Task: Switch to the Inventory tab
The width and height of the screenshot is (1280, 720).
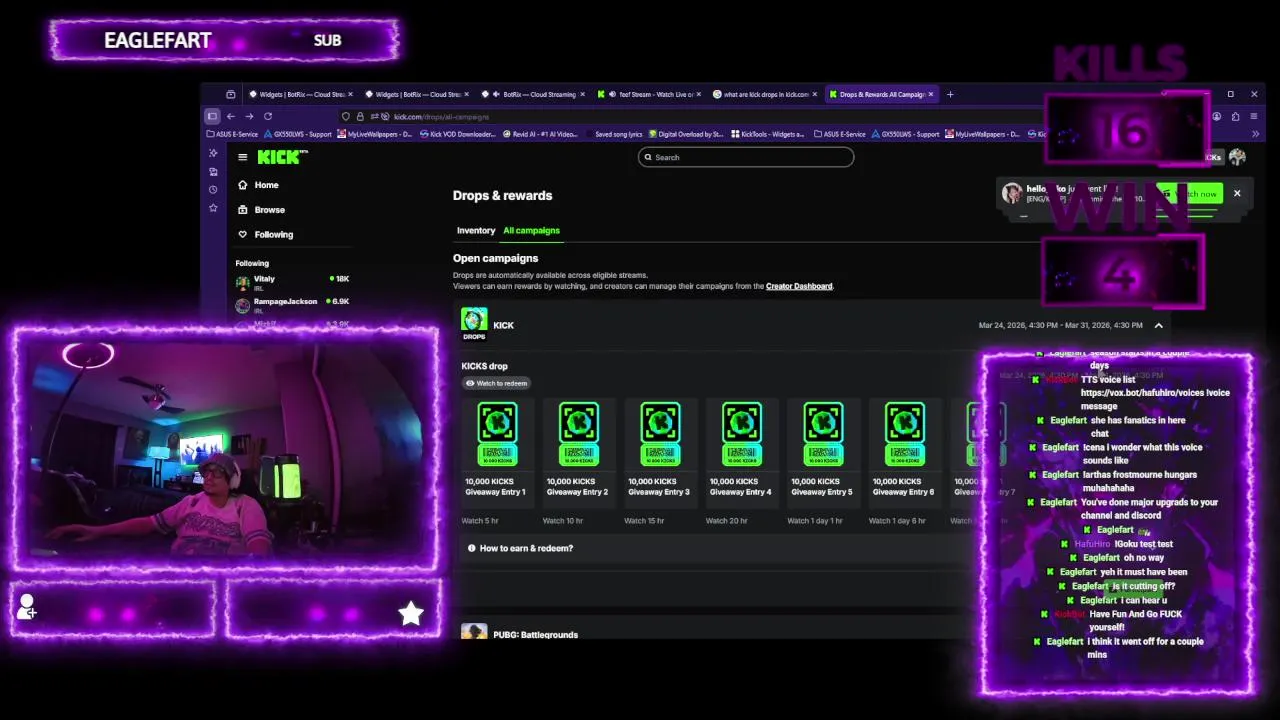Action: tap(476, 231)
